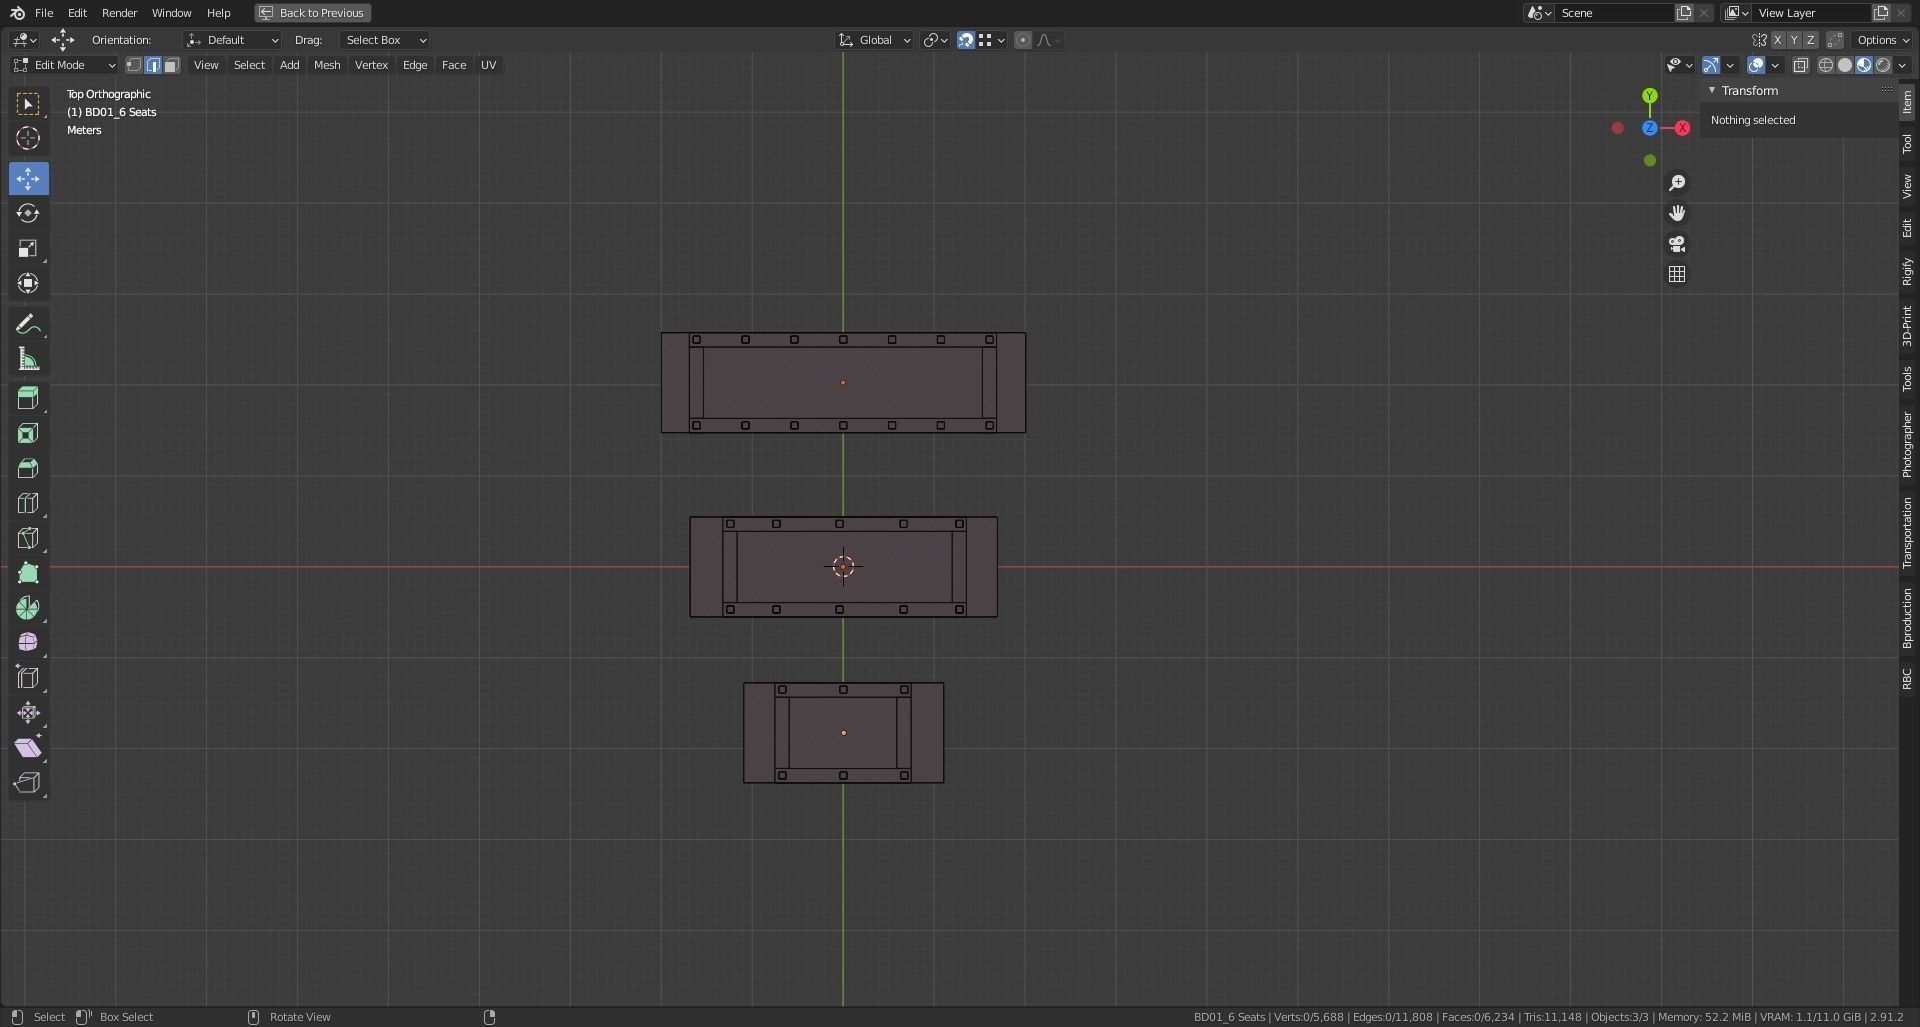1920x1027 pixels.
Task: Open the Orientation Default dropdown
Action: 232,40
